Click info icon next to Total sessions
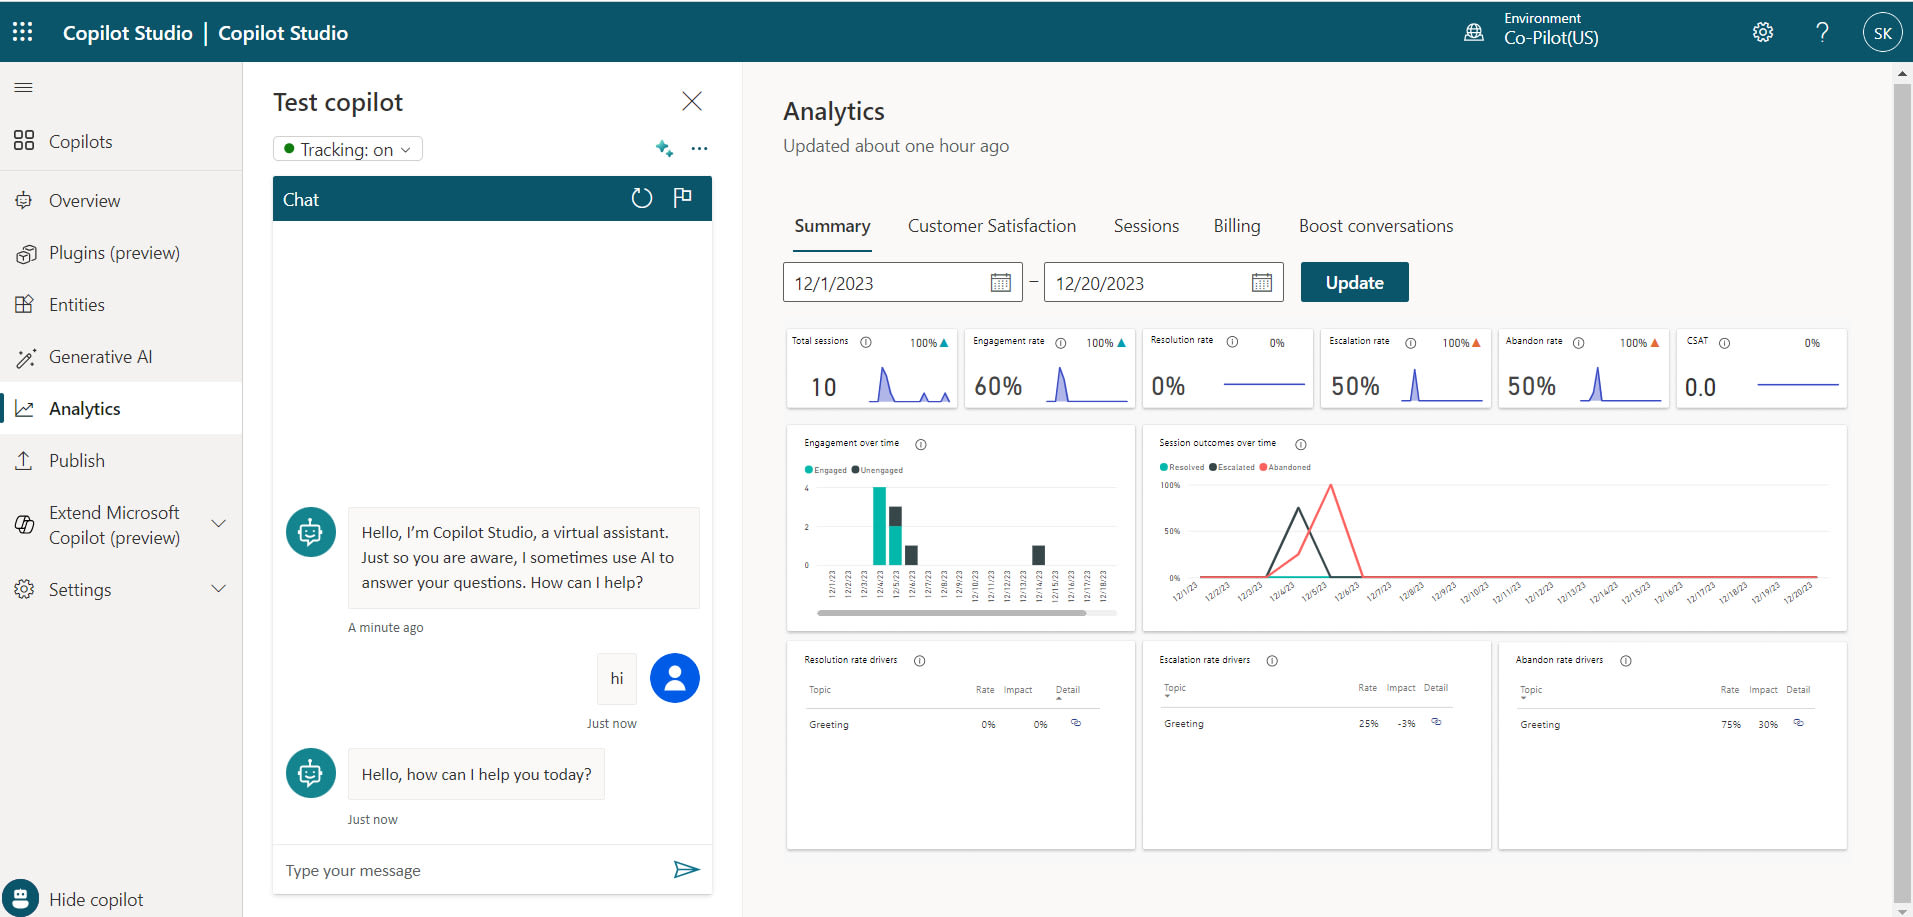1913x917 pixels. [x=866, y=342]
